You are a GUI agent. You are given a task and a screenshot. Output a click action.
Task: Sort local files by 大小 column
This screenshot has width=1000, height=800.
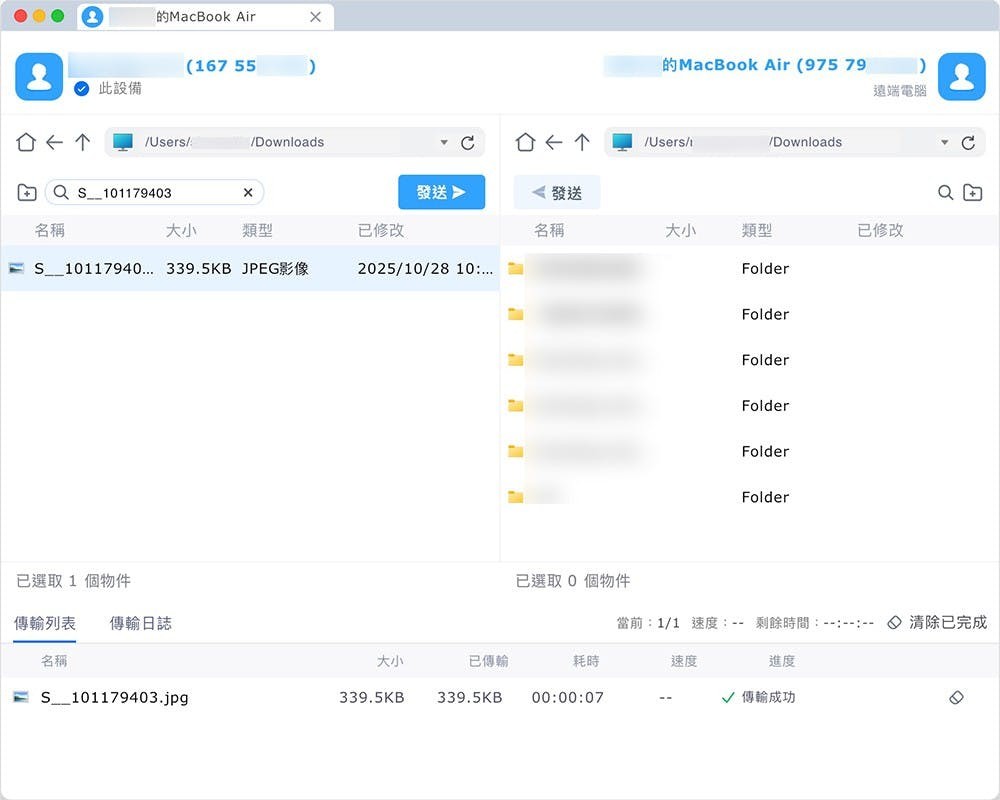click(x=181, y=230)
